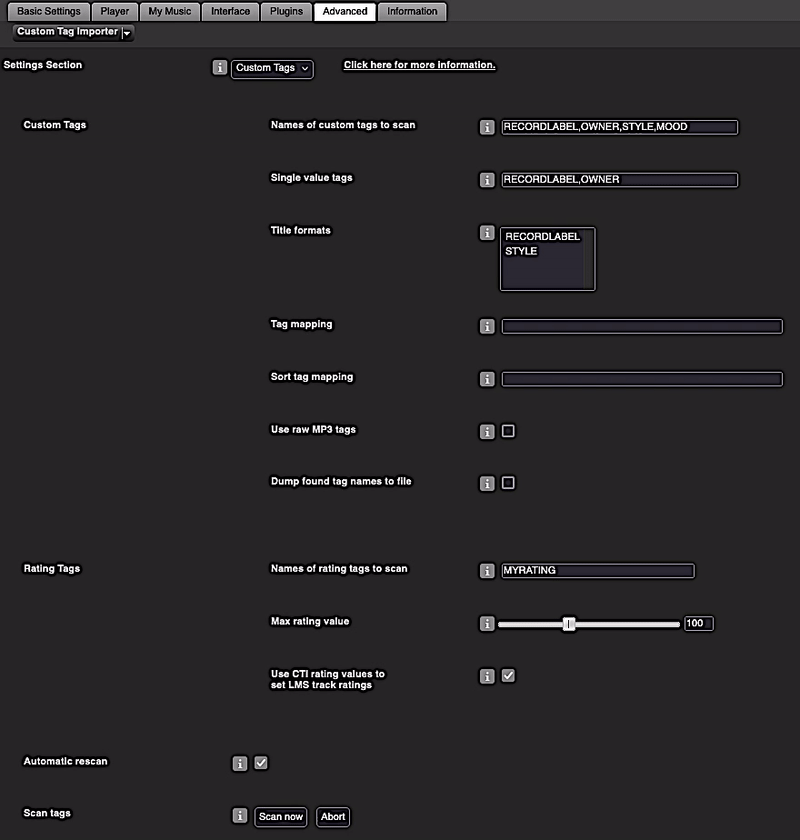Open the Custom Tags section dropdown
The image size is (800, 840).
pos(272,69)
